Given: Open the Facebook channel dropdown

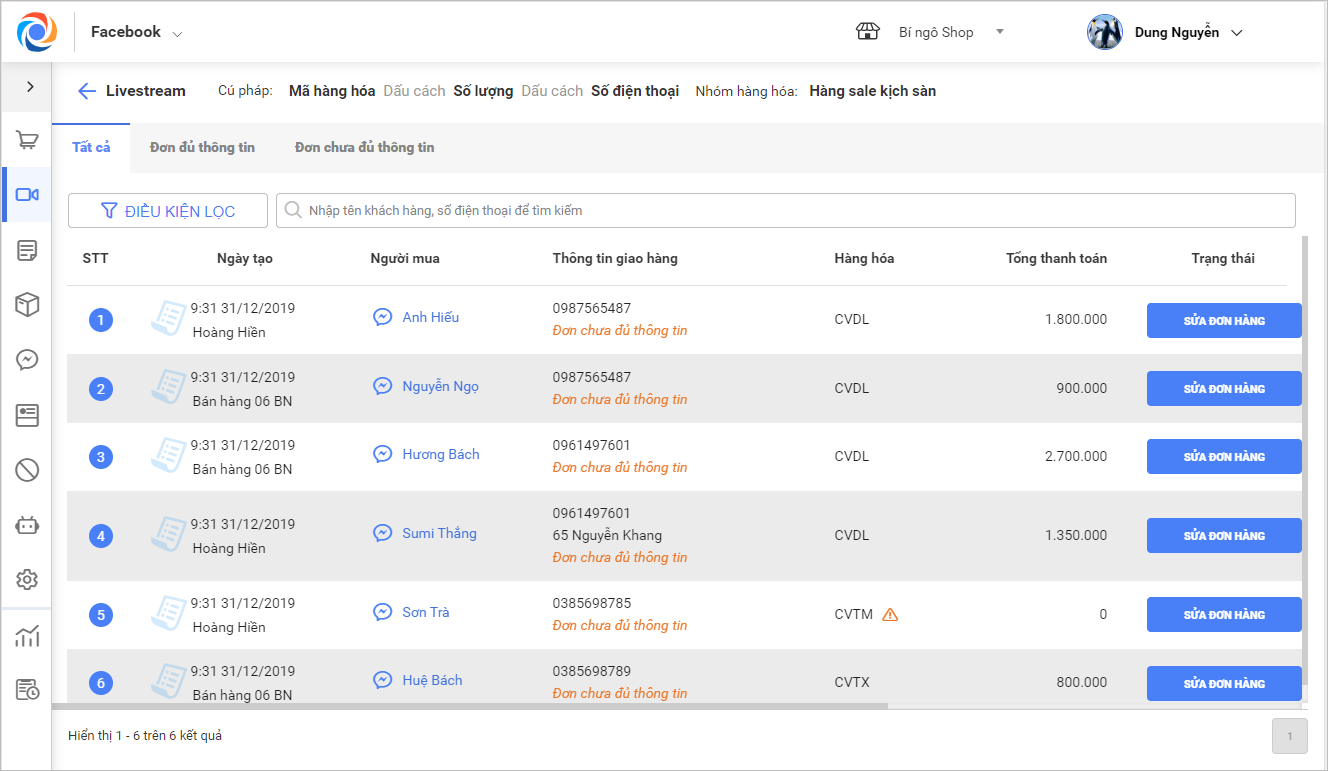Looking at the screenshot, I should (136, 32).
